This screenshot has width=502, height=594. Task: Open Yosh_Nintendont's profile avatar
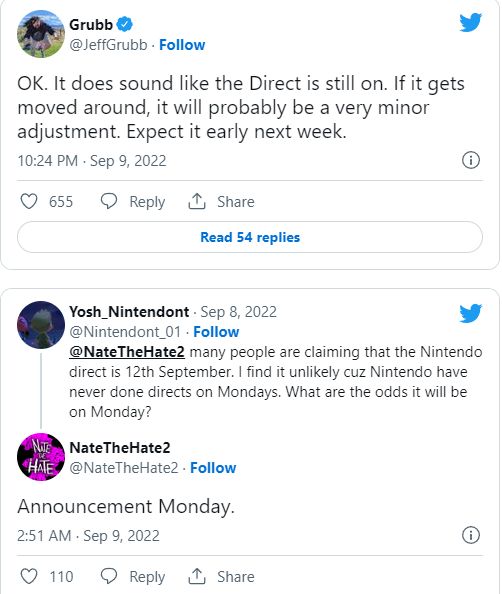pos(41,325)
